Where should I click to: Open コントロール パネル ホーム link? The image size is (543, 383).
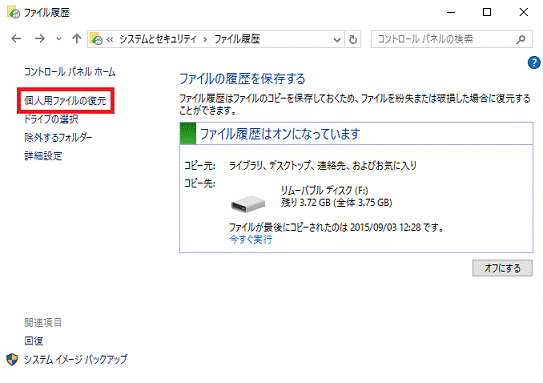point(70,72)
